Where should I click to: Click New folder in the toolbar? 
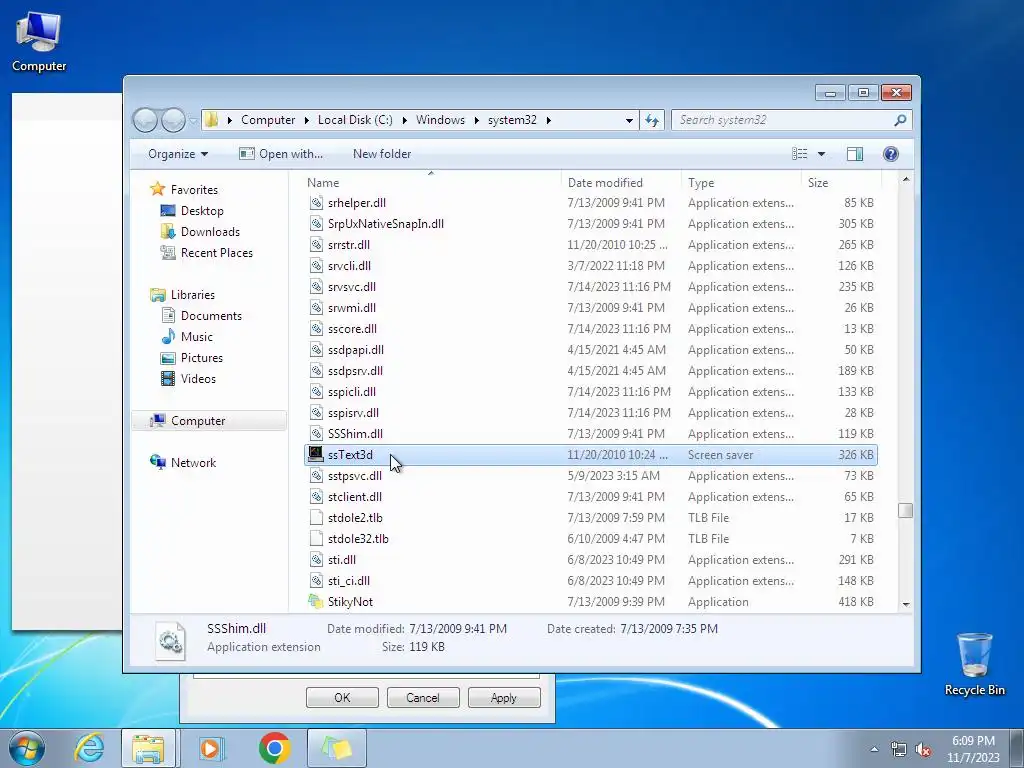coord(382,154)
